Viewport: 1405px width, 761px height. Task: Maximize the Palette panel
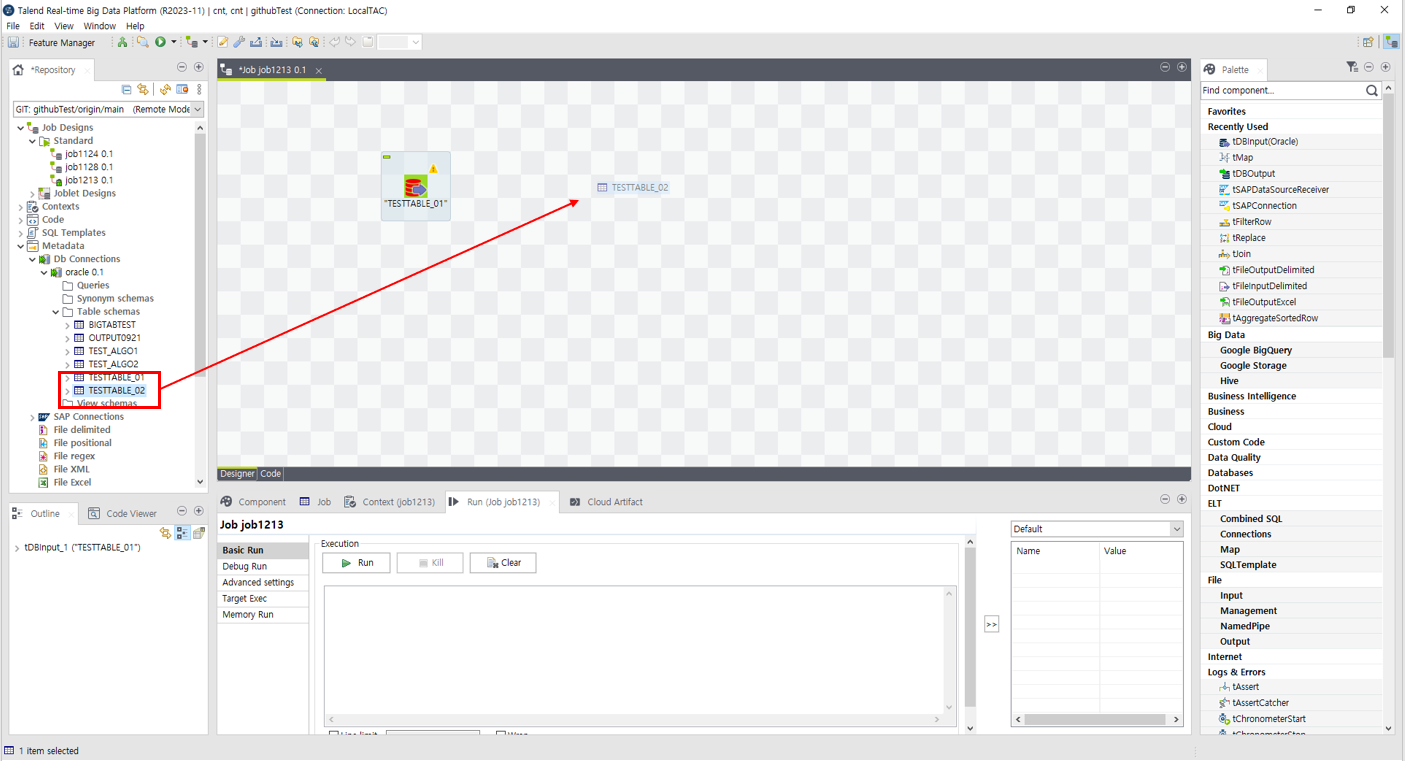(1385, 67)
